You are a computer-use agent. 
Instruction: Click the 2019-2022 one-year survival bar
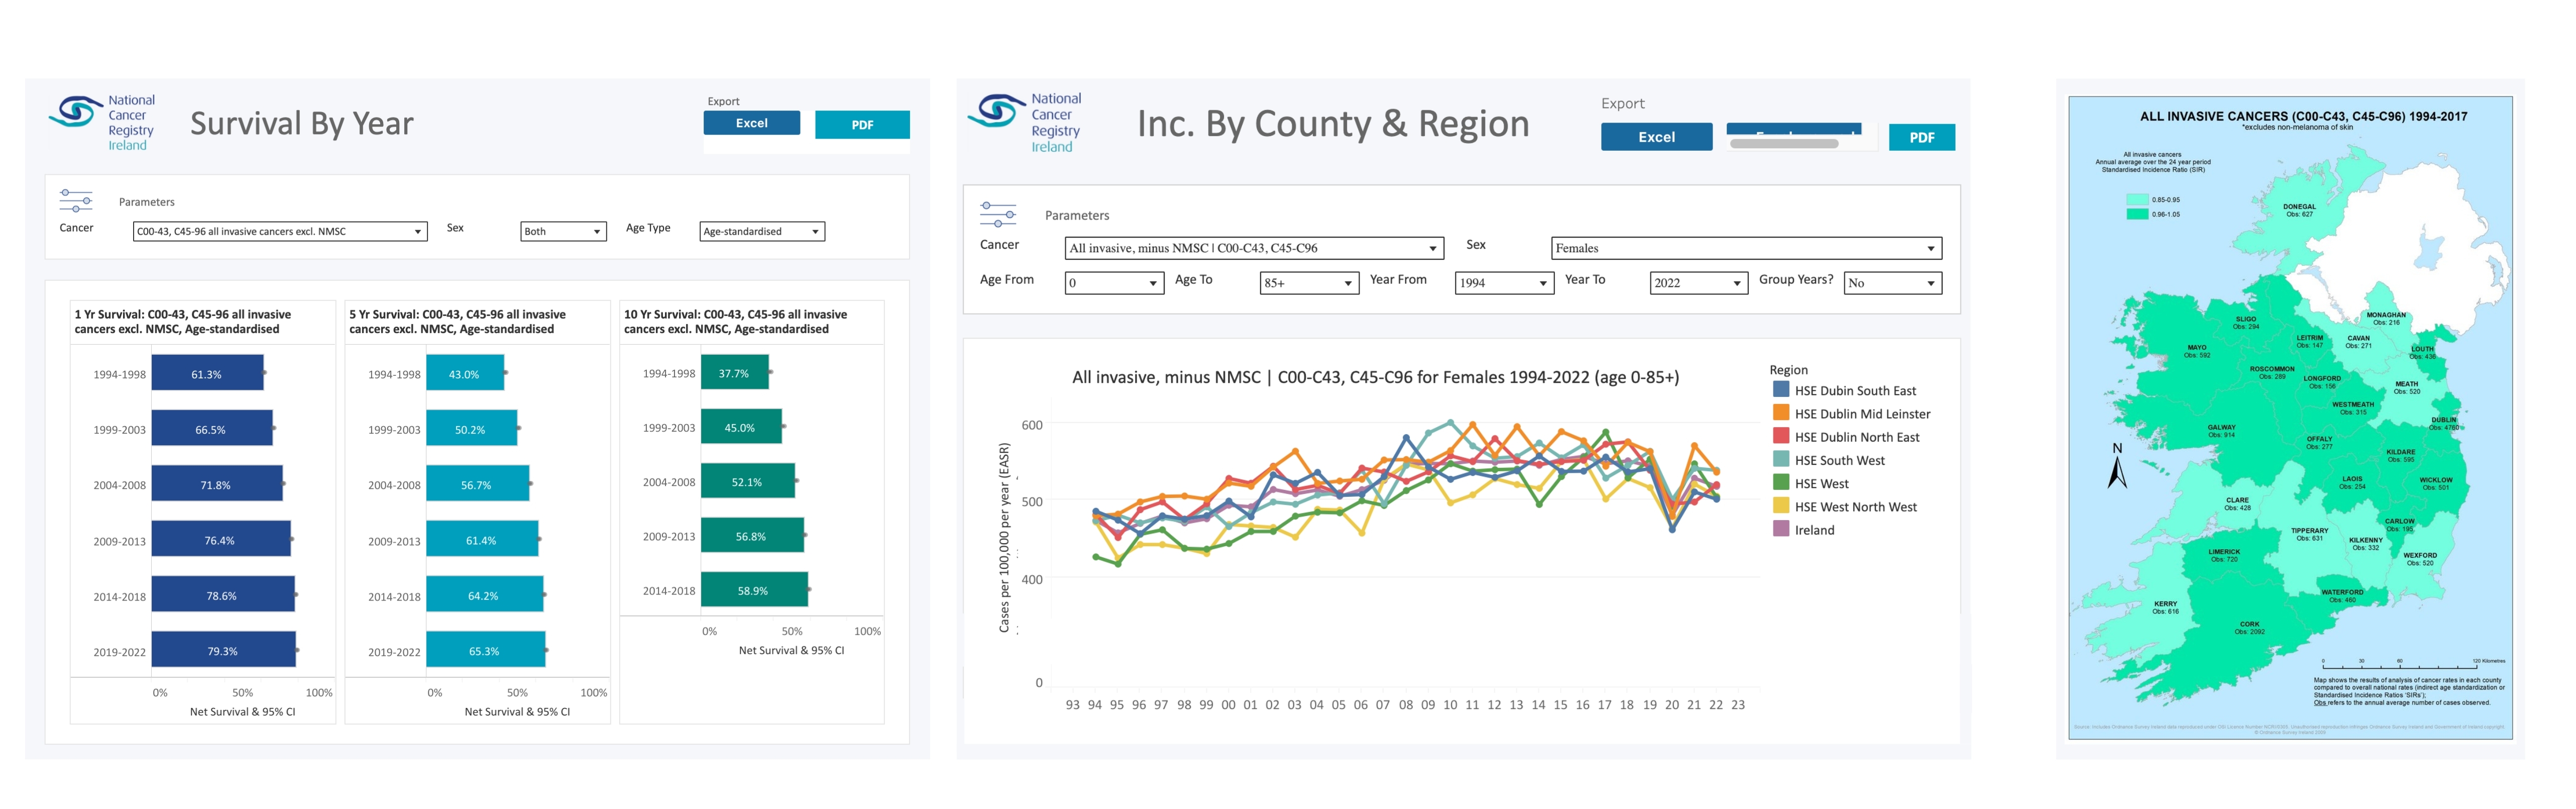coord(223,650)
